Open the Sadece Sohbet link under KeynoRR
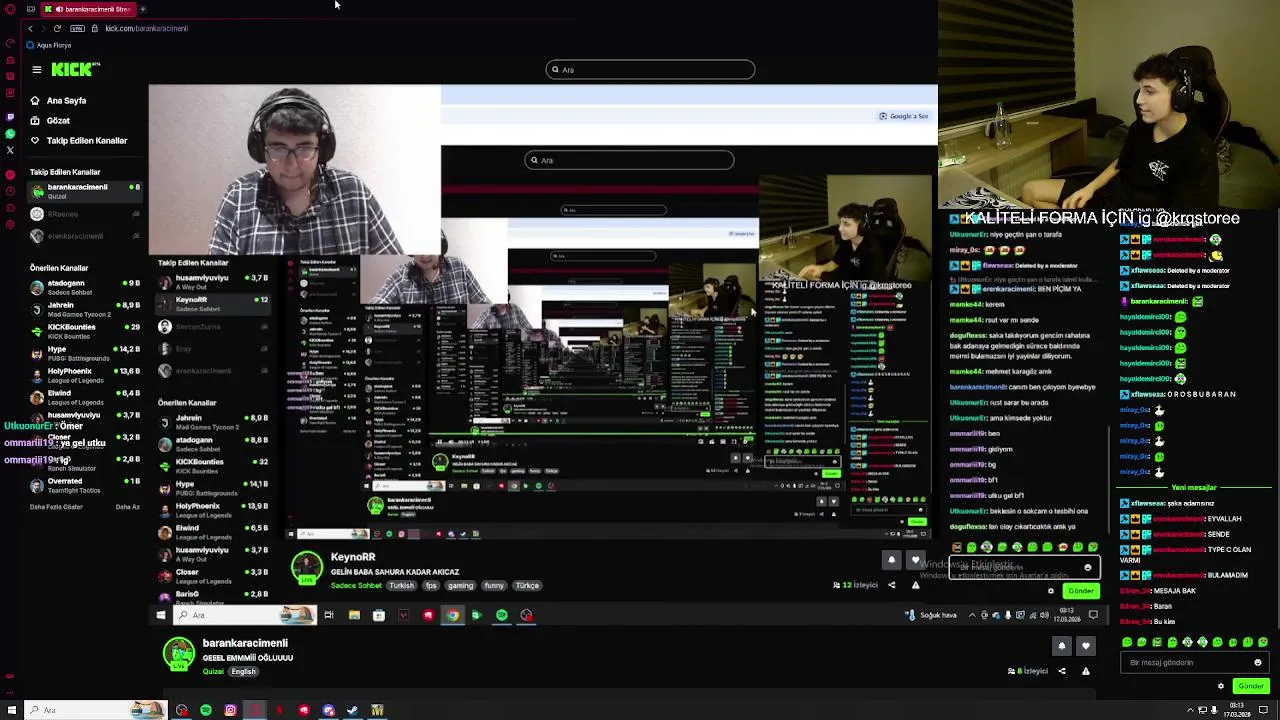This screenshot has height=720, width=1280. click(x=356, y=586)
